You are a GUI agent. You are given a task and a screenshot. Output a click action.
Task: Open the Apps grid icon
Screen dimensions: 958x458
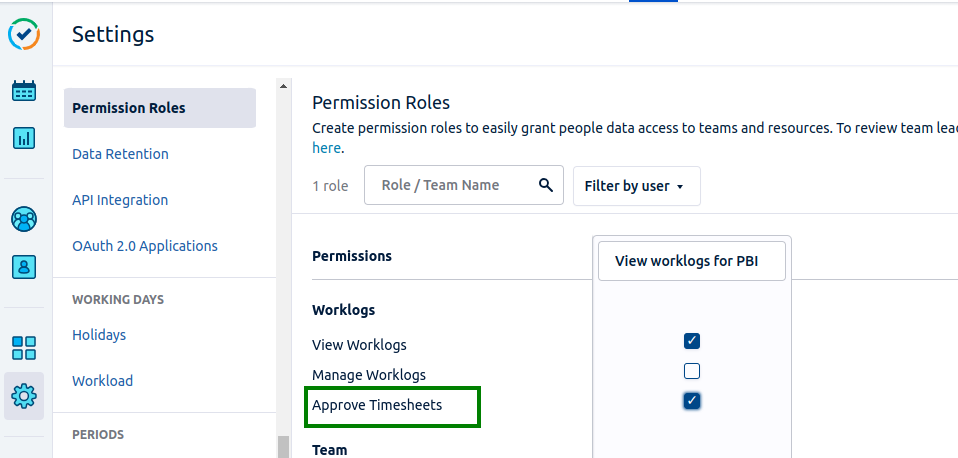point(23,348)
